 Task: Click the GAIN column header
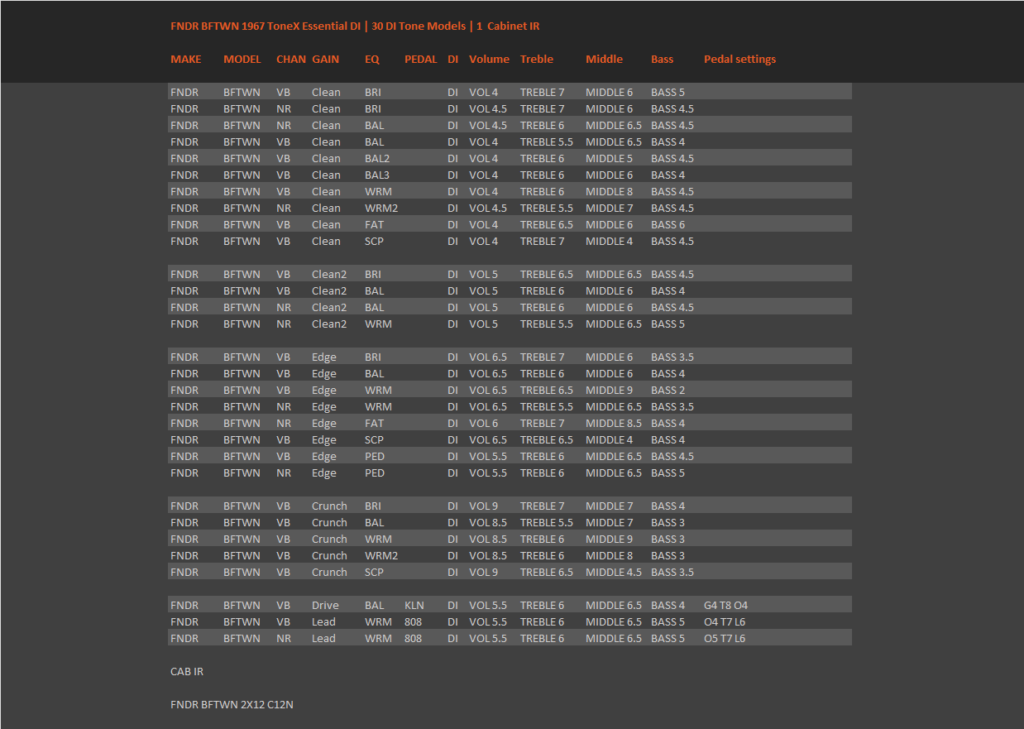tap(325, 59)
